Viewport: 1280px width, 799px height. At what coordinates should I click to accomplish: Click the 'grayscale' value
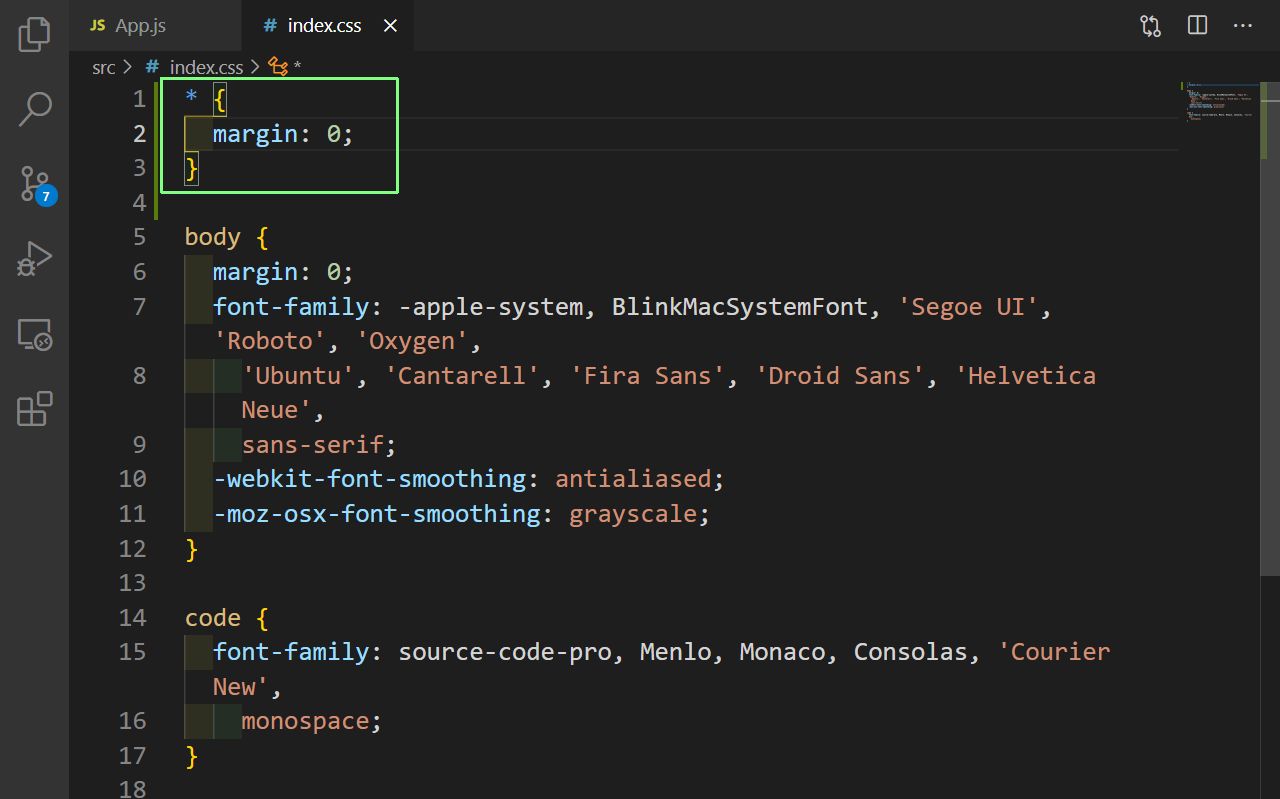click(x=633, y=514)
